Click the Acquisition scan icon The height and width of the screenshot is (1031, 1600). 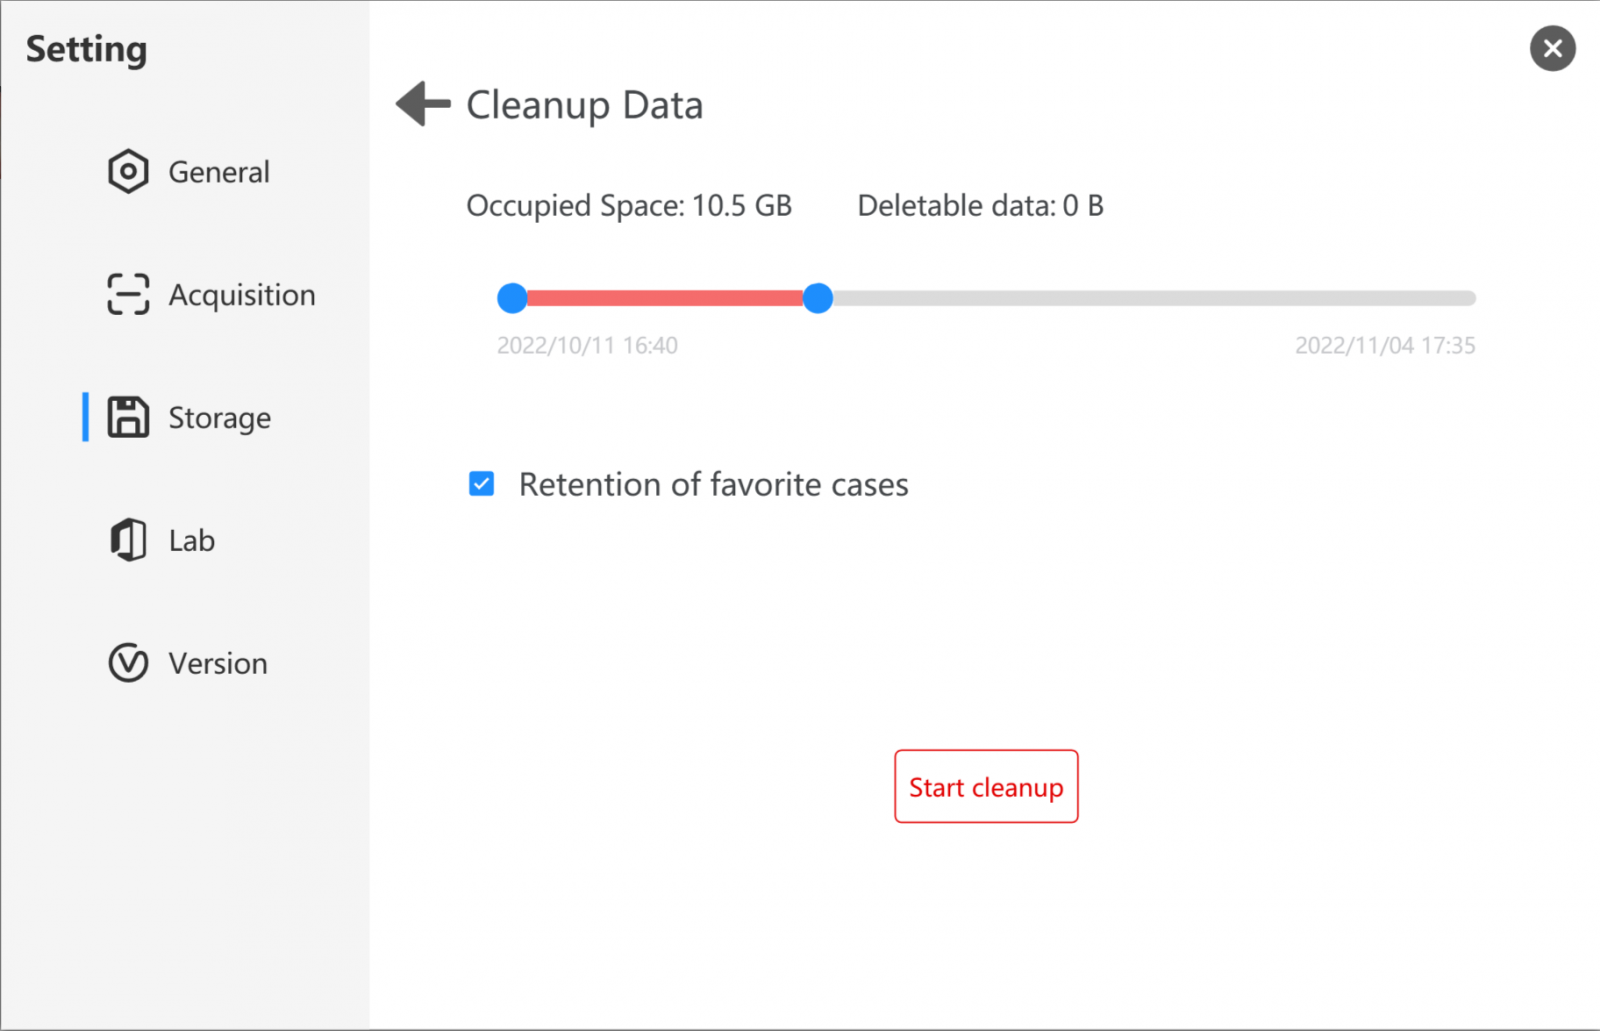click(x=128, y=295)
